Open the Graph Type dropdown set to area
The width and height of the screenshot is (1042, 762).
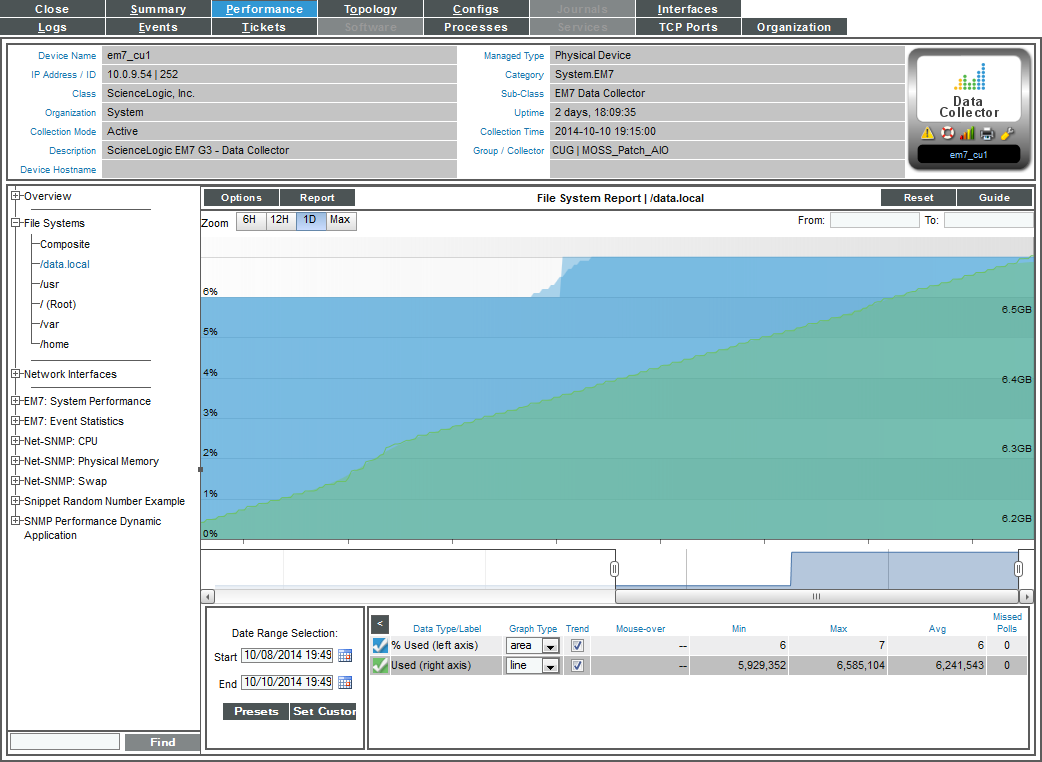(x=532, y=645)
